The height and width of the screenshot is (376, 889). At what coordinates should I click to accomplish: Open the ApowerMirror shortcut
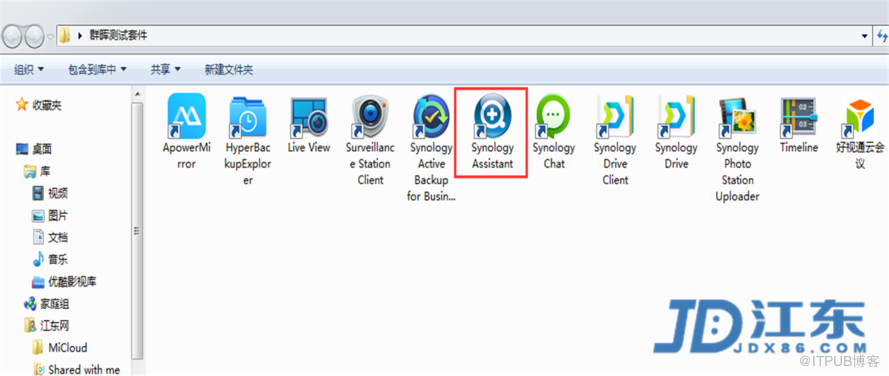click(x=187, y=132)
